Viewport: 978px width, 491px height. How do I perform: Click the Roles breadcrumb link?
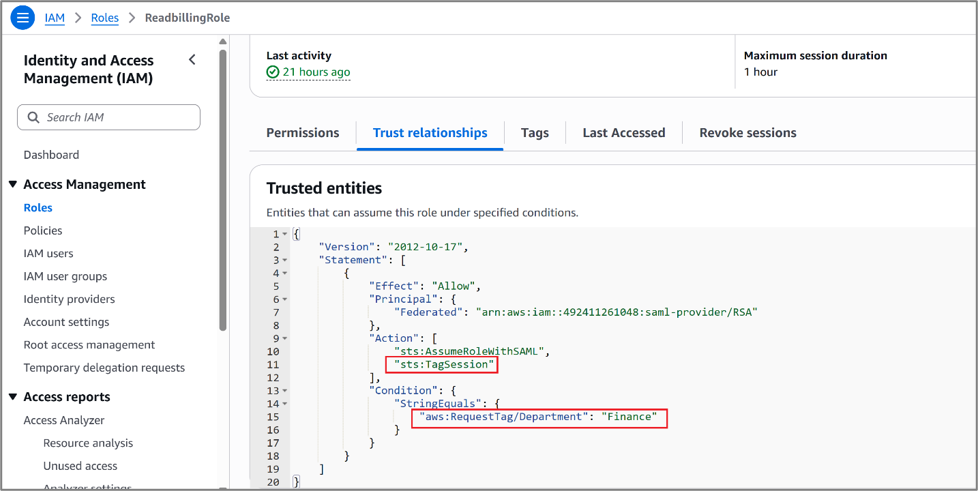point(105,17)
